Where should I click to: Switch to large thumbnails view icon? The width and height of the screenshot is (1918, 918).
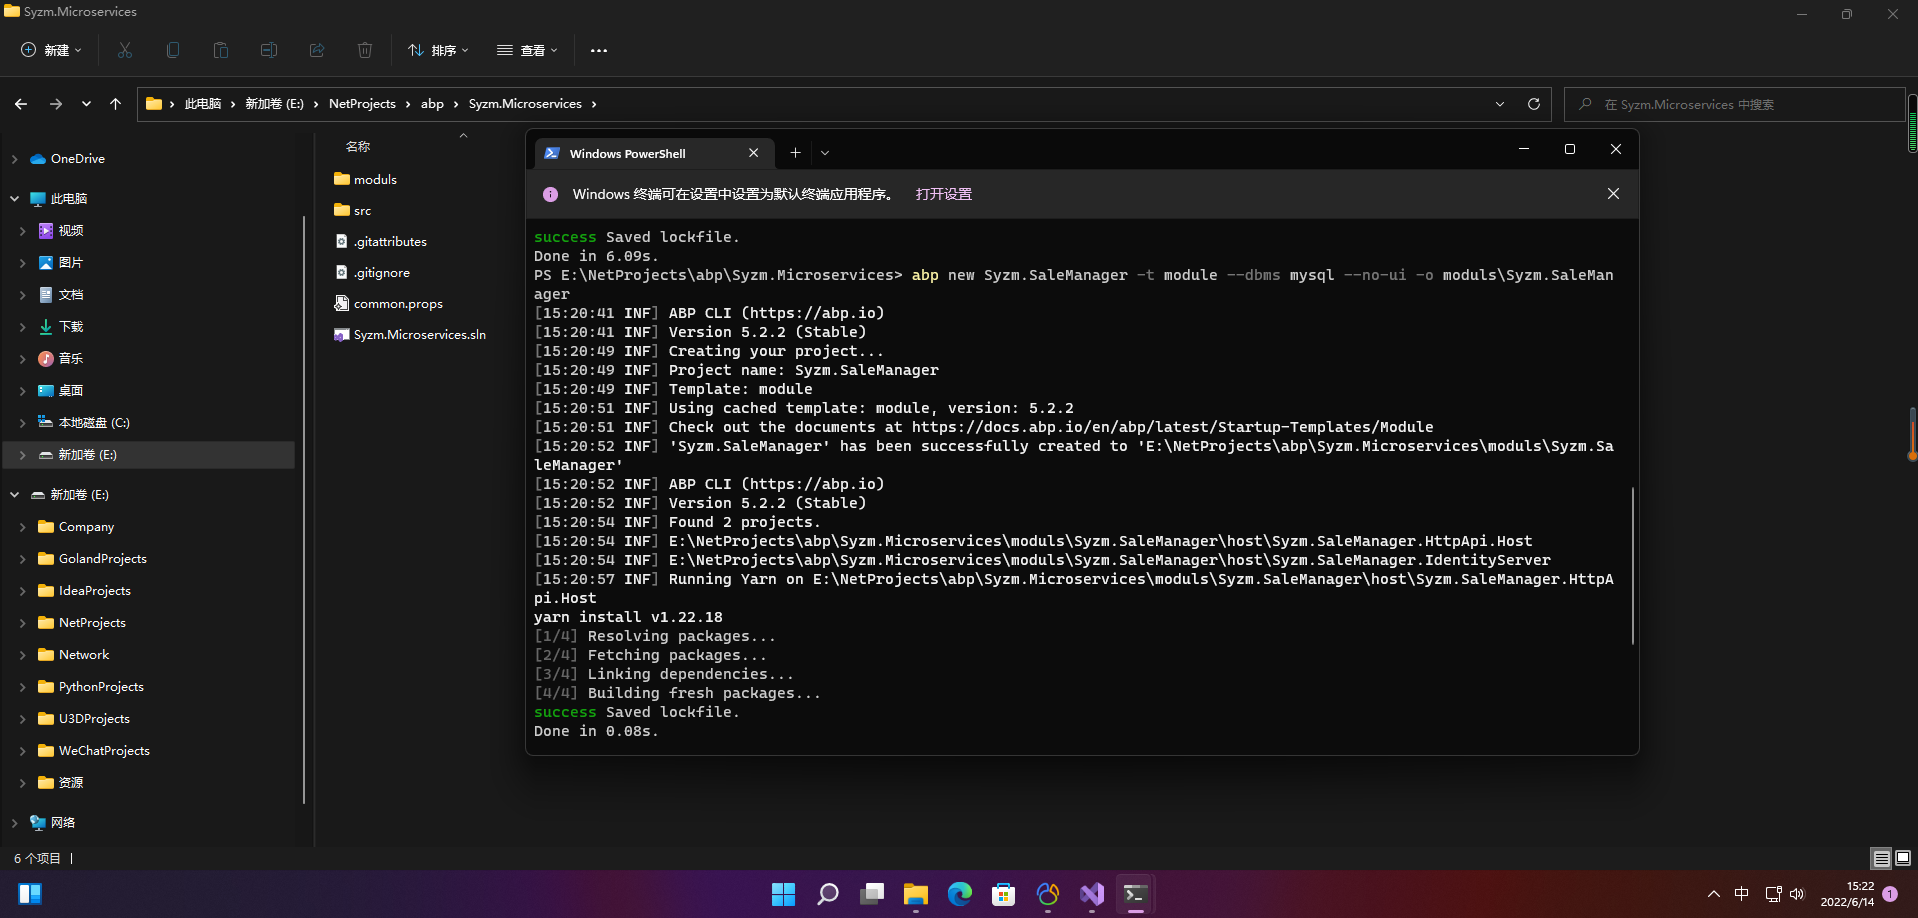pos(1903,858)
